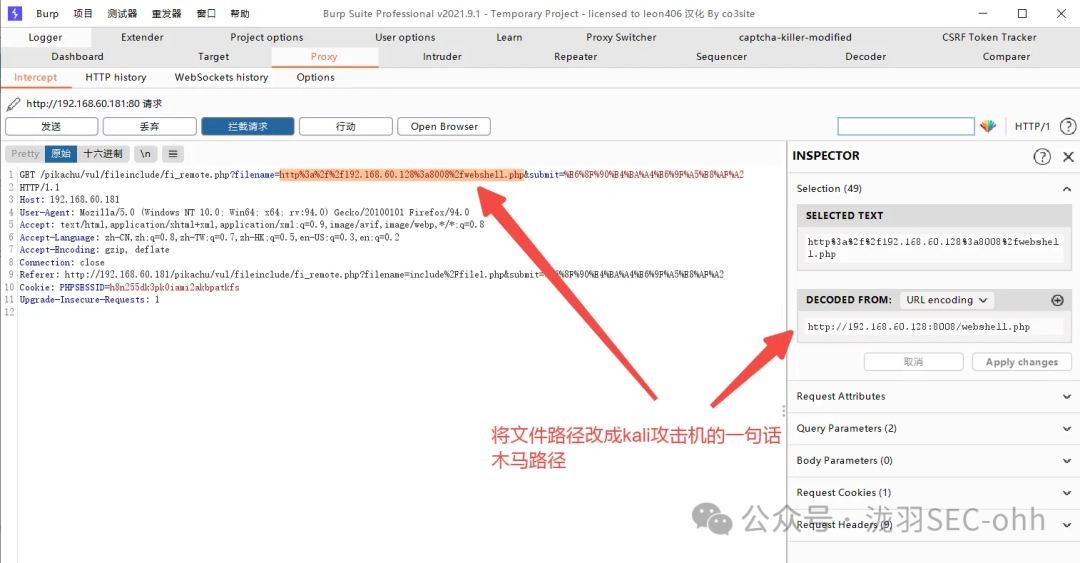Select the Intercept sub-tab
The height and width of the screenshot is (563, 1080).
[36, 77]
